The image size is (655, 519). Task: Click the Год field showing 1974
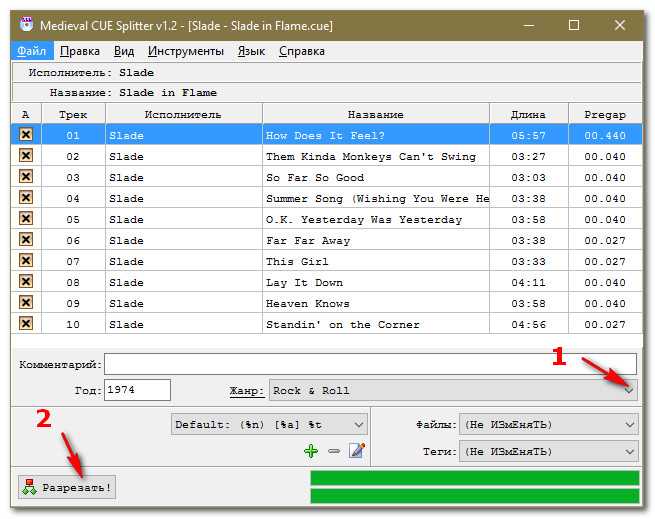pos(137,390)
